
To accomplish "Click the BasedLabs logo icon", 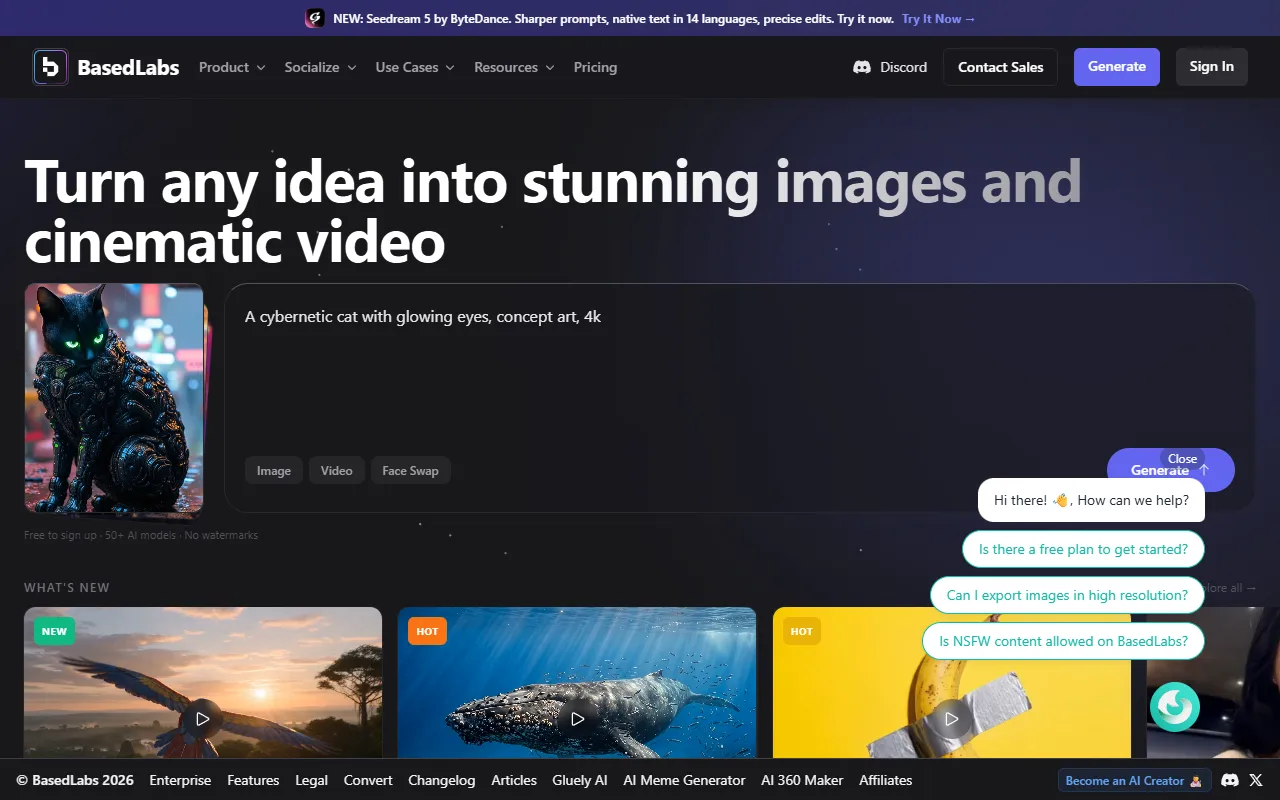I will coord(50,67).
